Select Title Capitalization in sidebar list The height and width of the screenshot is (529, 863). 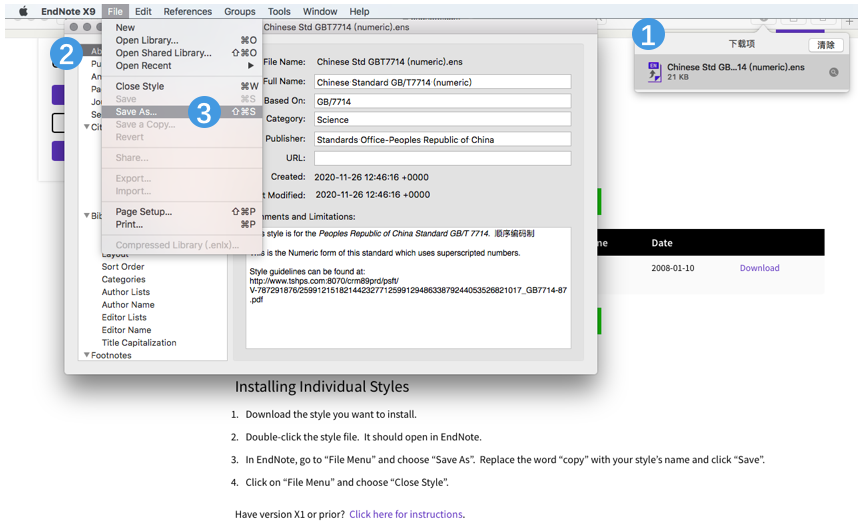click(x=139, y=343)
